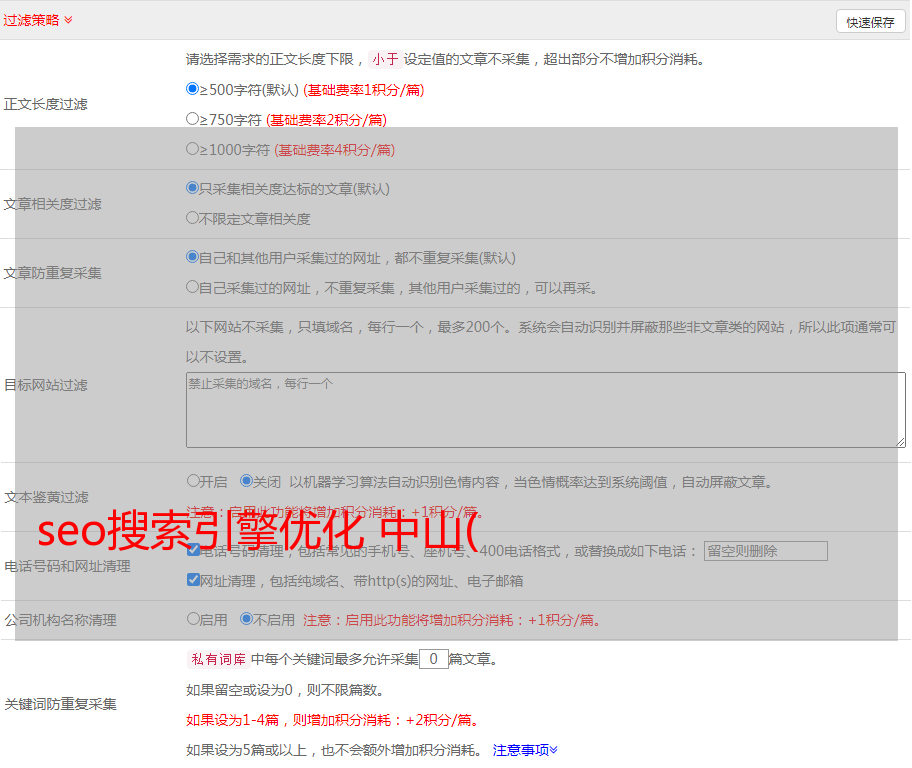The height and width of the screenshot is (768, 912).
Task: Click the (基础费率1积分/篇) red text
Action: 364,90
